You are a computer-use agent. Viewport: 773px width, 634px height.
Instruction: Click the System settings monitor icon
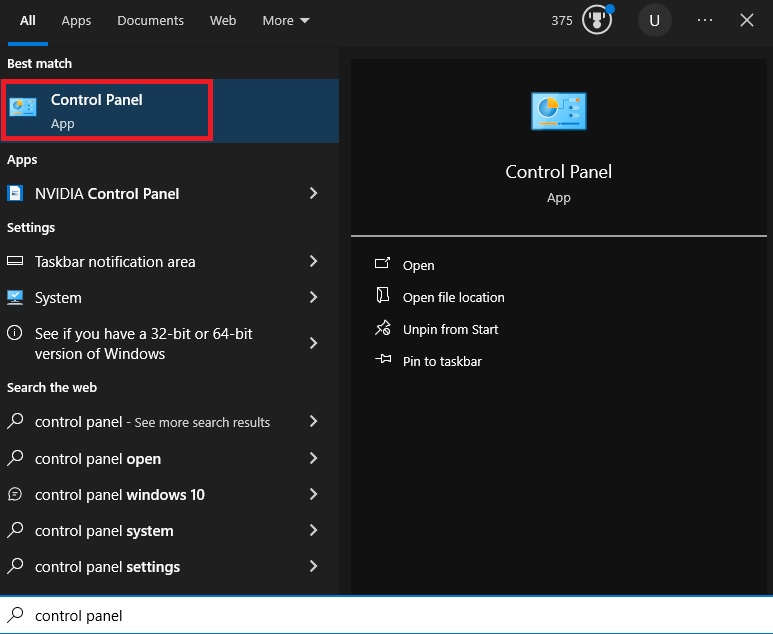pos(16,297)
